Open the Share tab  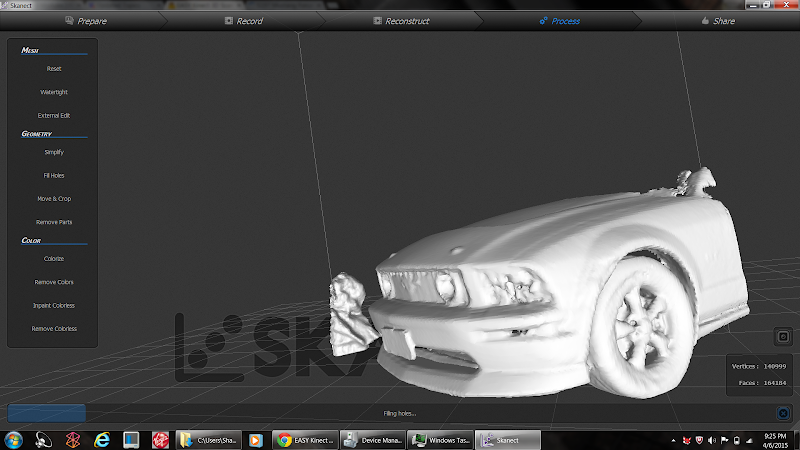click(x=718, y=21)
